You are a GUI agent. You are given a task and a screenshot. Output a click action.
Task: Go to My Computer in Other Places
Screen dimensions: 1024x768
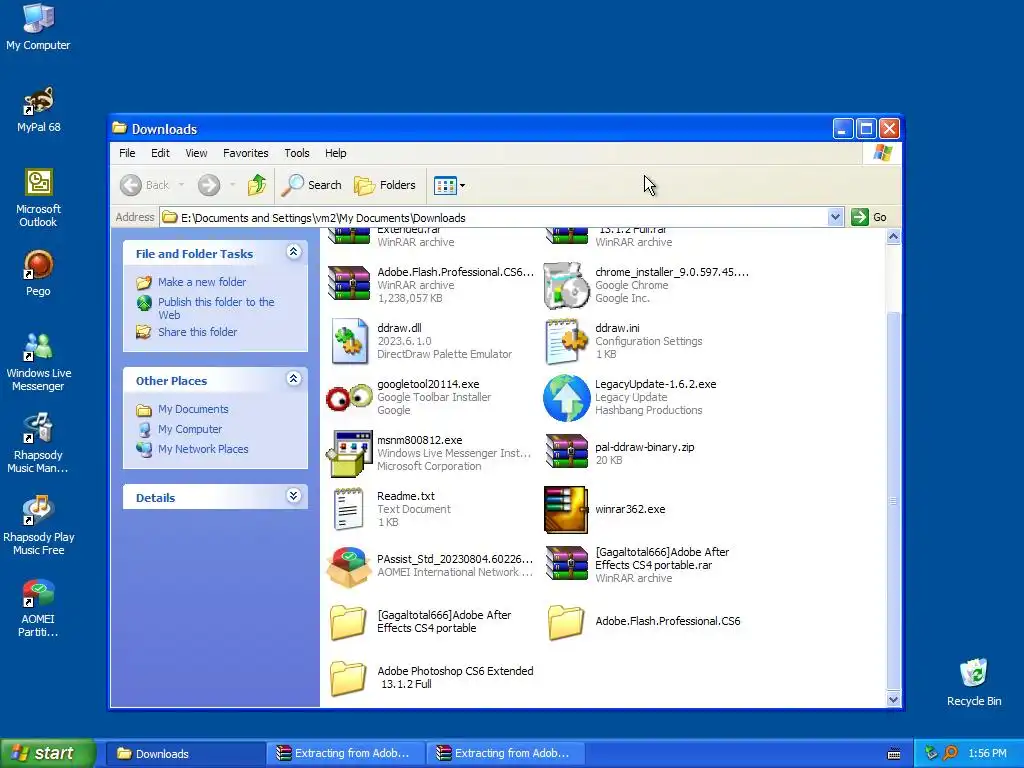tap(190, 429)
